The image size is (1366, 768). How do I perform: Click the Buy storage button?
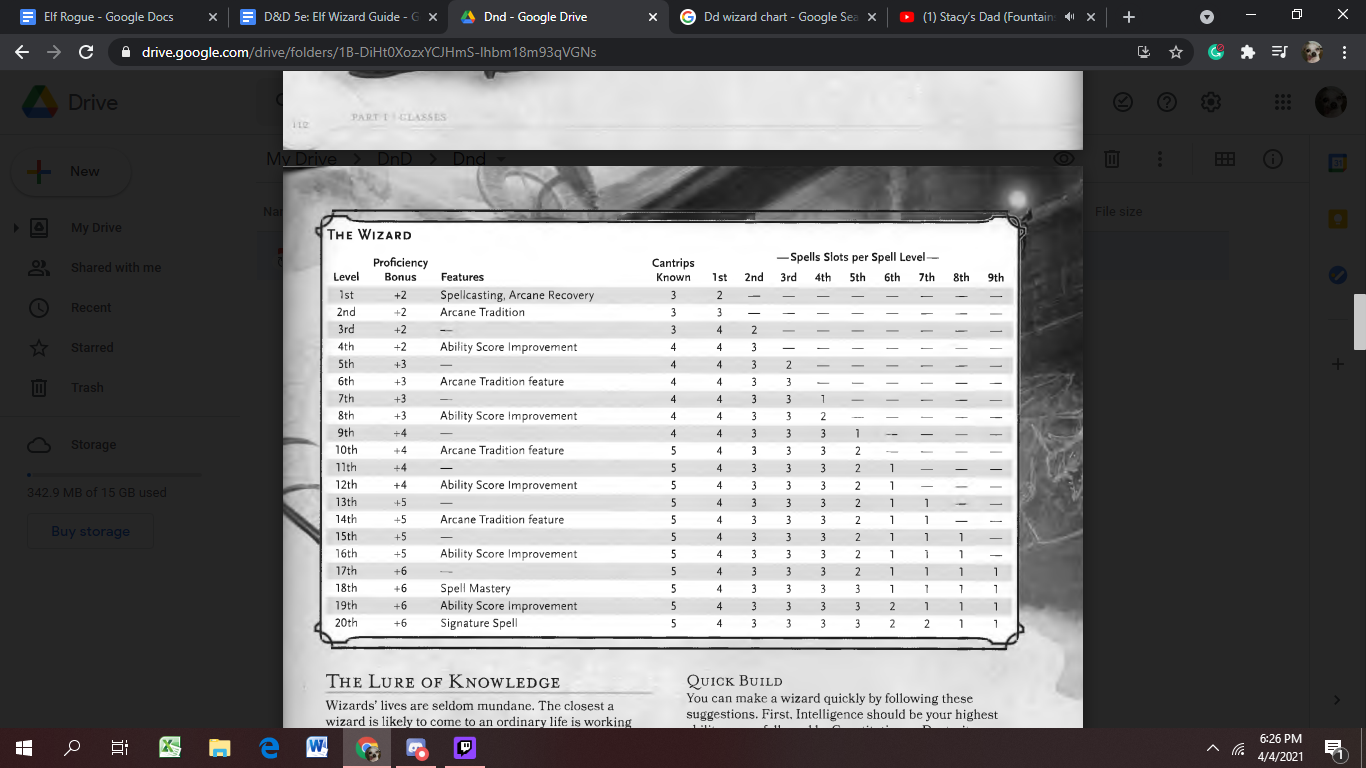click(91, 531)
